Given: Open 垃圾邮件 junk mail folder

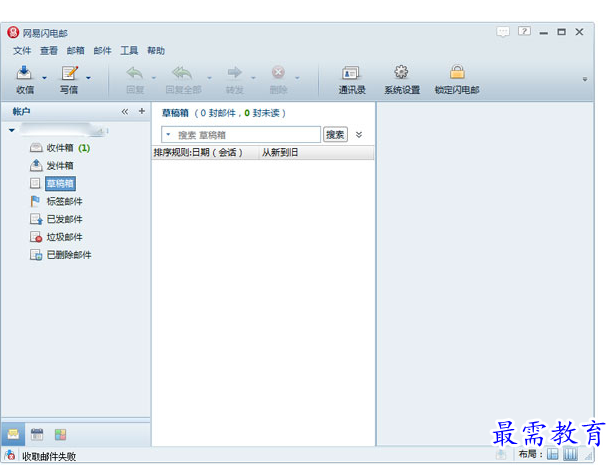Looking at the screenshot, I should (x=56, y=237).
